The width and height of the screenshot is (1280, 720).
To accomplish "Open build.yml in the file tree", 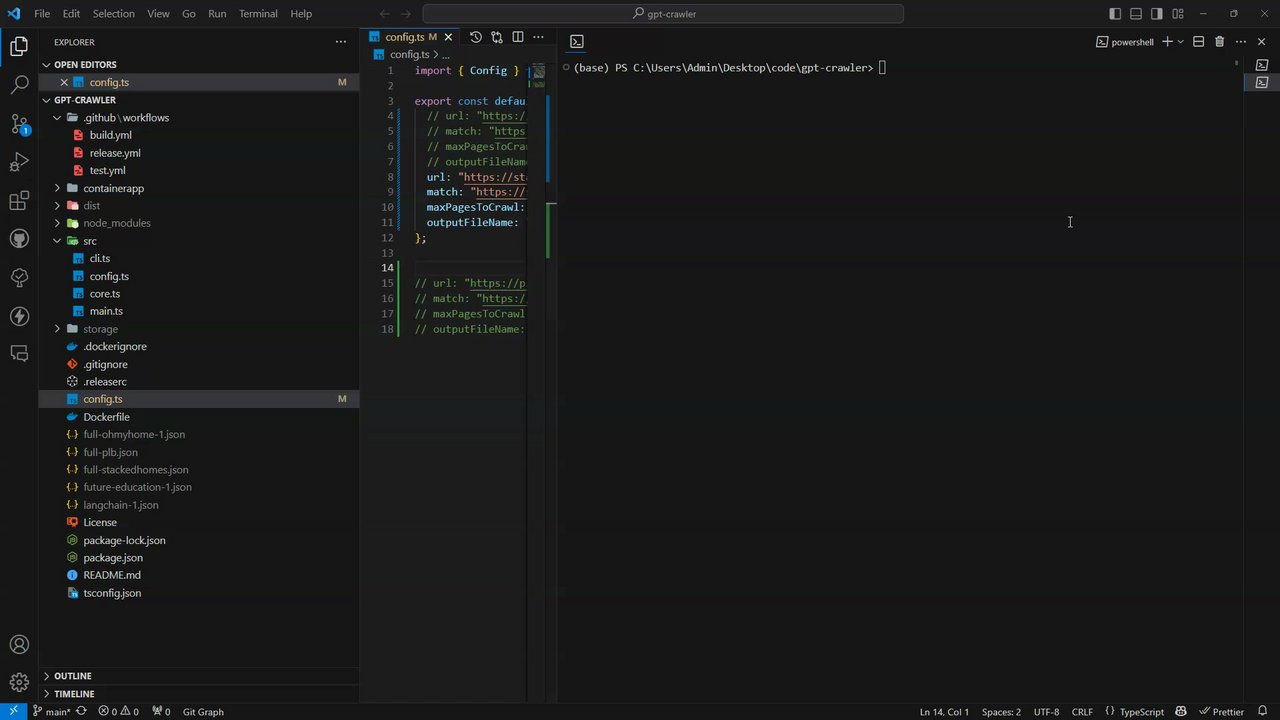I will click(x=110, y=135).
